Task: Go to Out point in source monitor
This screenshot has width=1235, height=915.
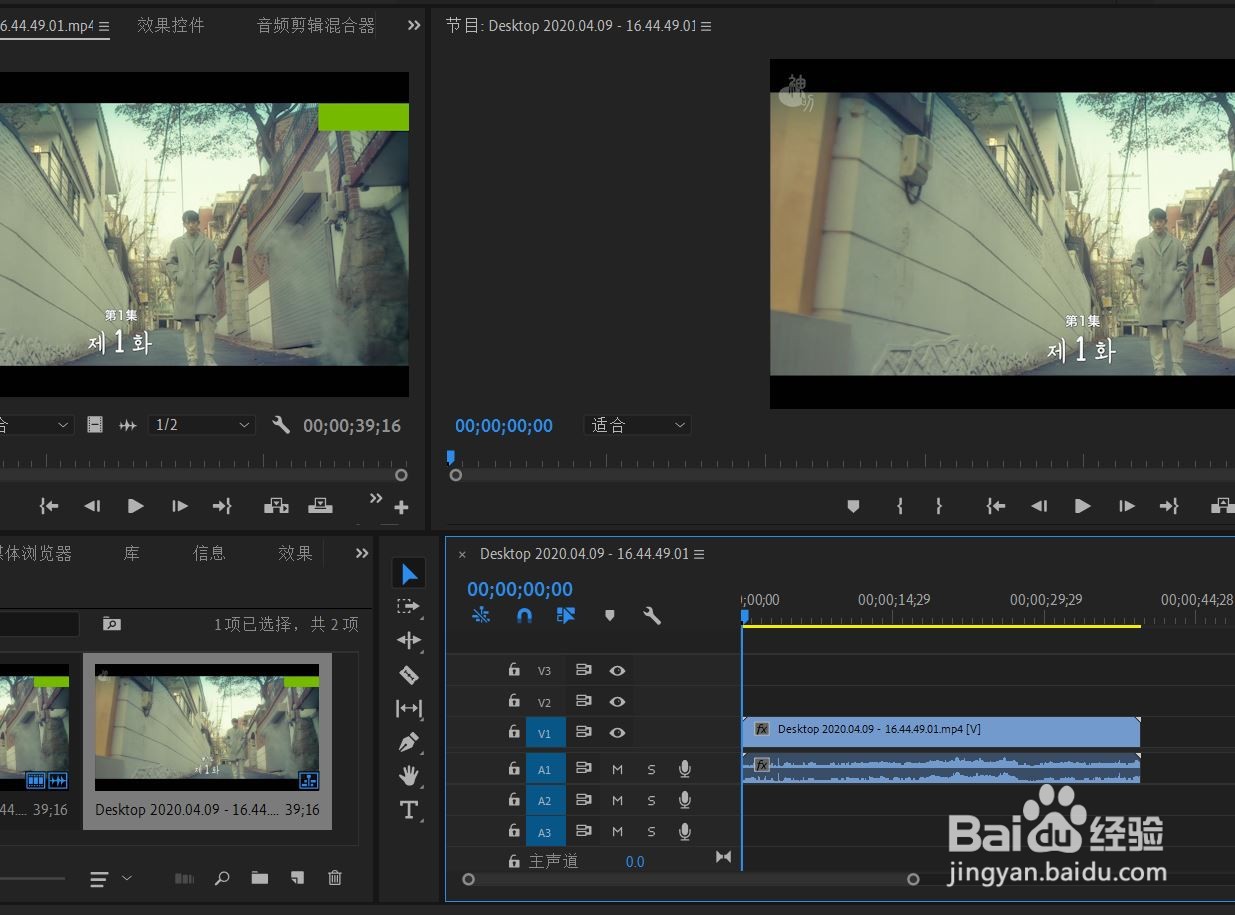Action: tap(222, 506)
